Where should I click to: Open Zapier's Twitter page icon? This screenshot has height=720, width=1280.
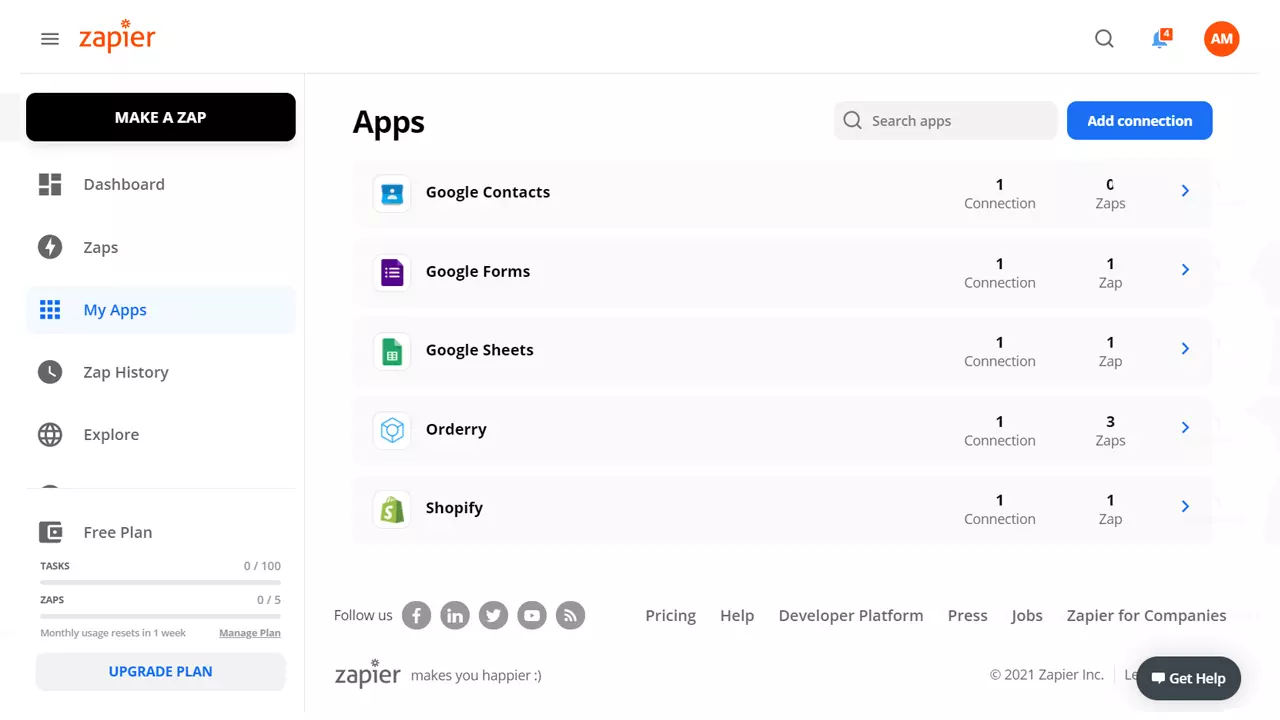[x=493, y=615]
